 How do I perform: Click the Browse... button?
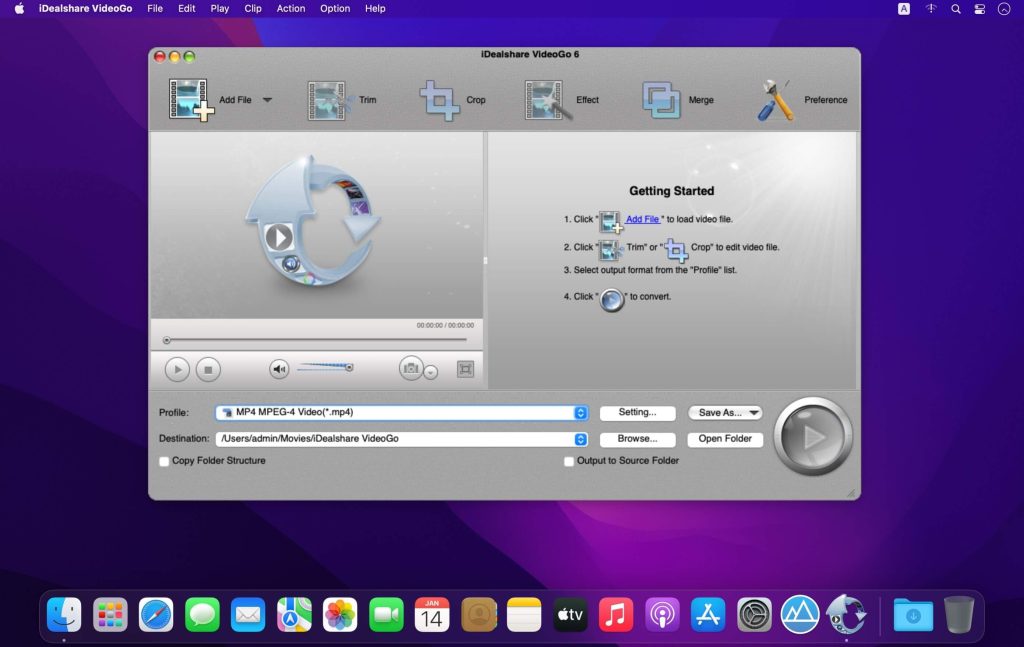pos(637,438)
